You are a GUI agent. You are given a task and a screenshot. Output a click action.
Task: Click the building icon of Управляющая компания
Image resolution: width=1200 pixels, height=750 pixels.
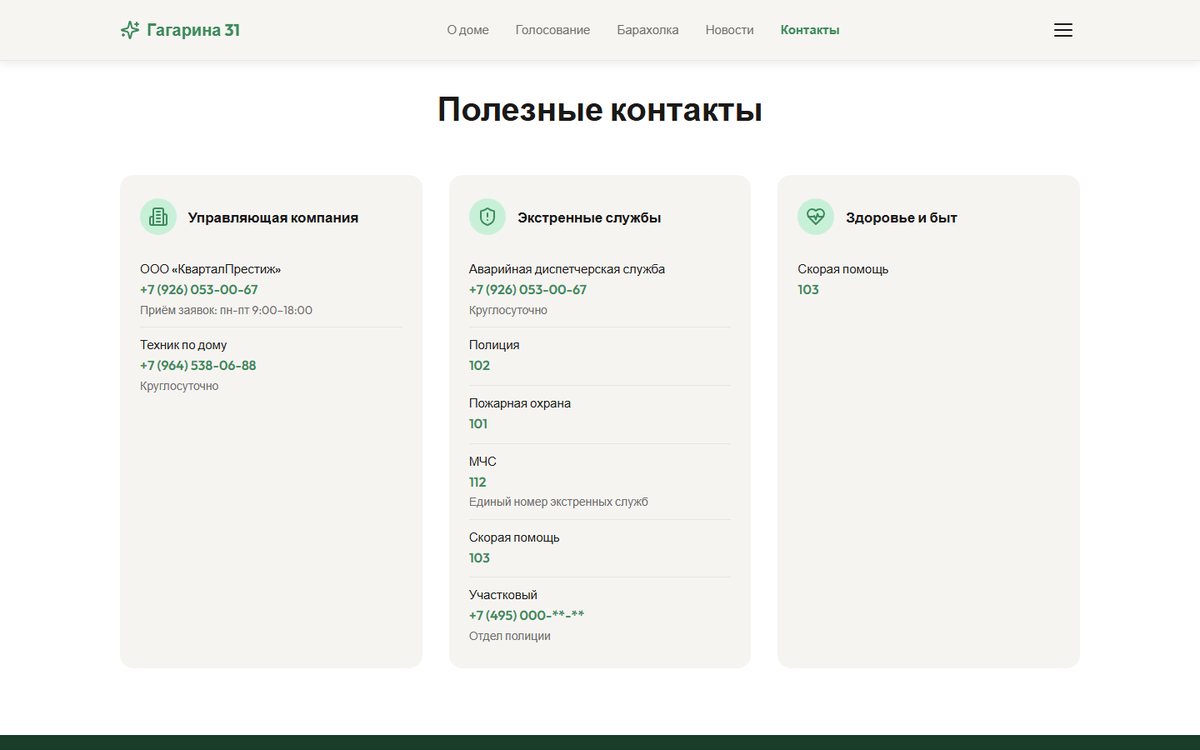(158, 217)
